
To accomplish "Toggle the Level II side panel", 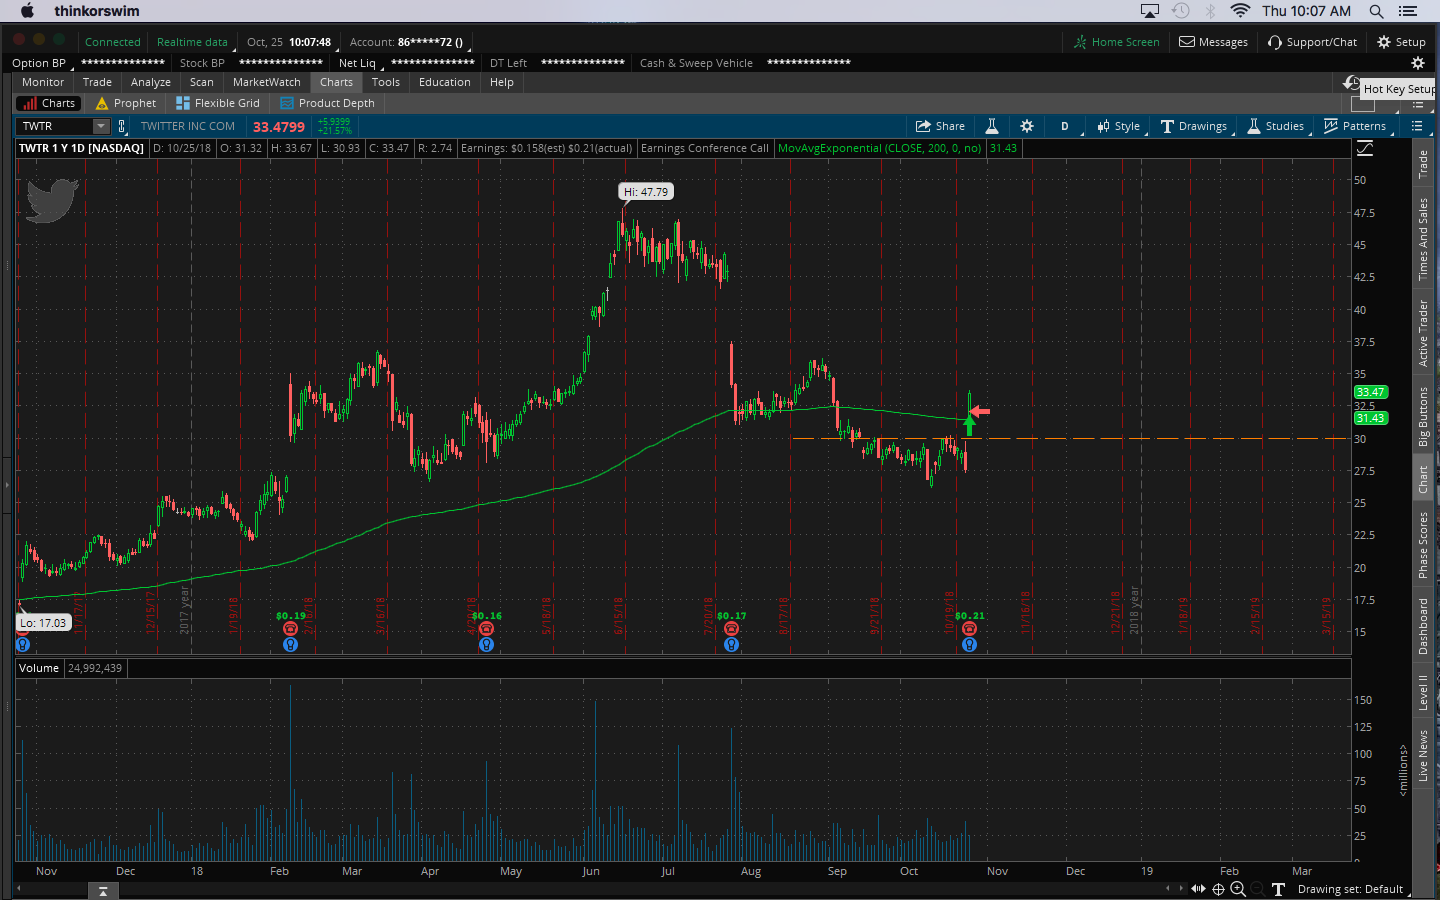I will pos(1423,692).
